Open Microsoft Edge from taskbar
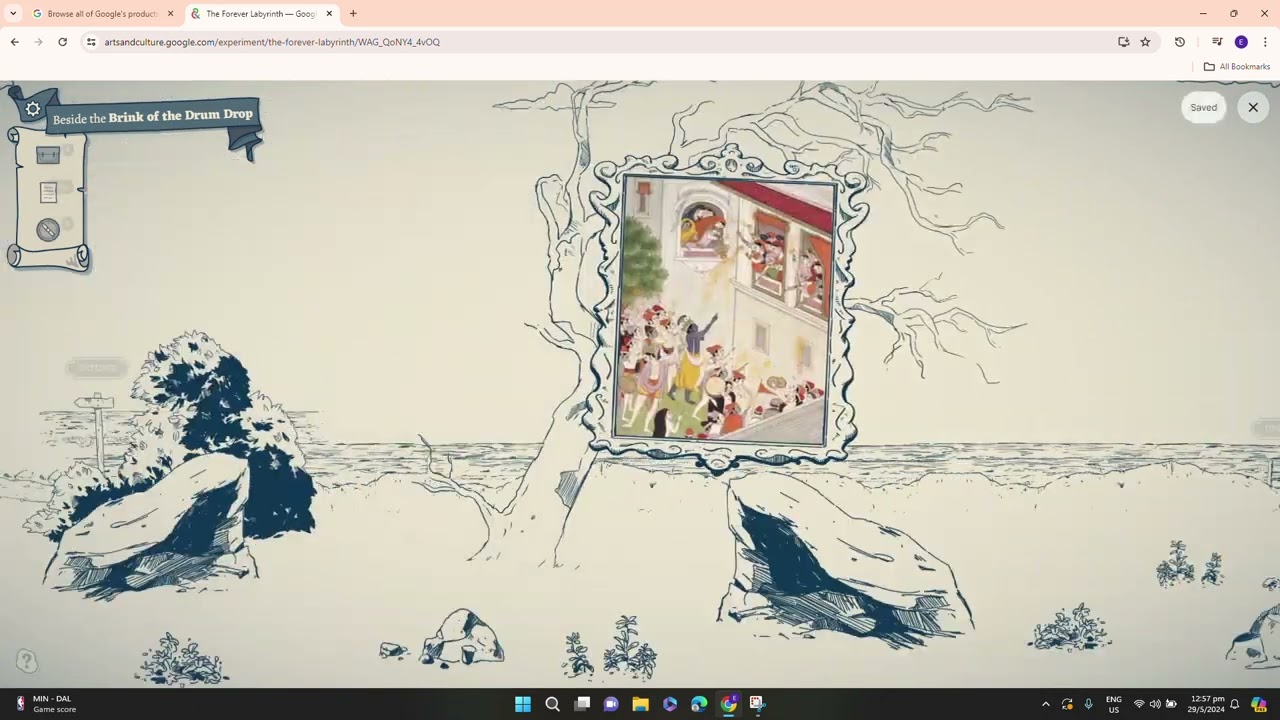 pyautogui.click(x=699, y=704)
